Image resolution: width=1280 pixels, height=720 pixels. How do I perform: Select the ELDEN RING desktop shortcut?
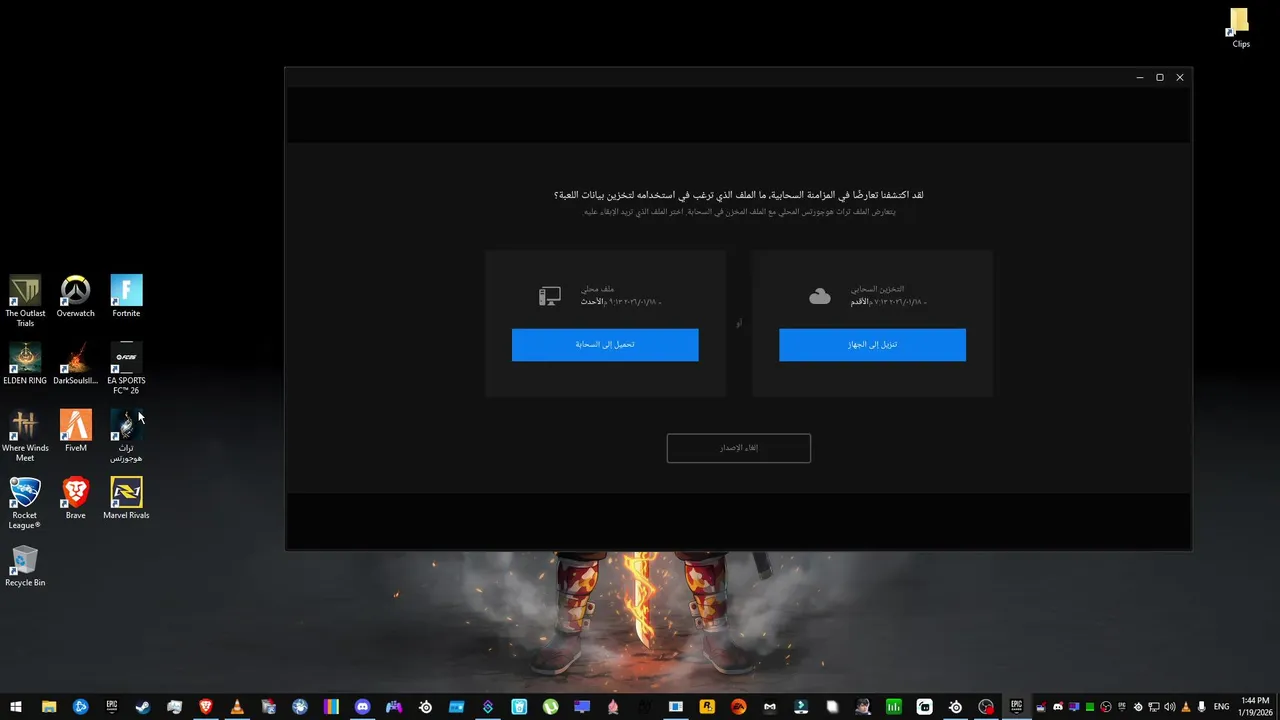coord(25,363)
